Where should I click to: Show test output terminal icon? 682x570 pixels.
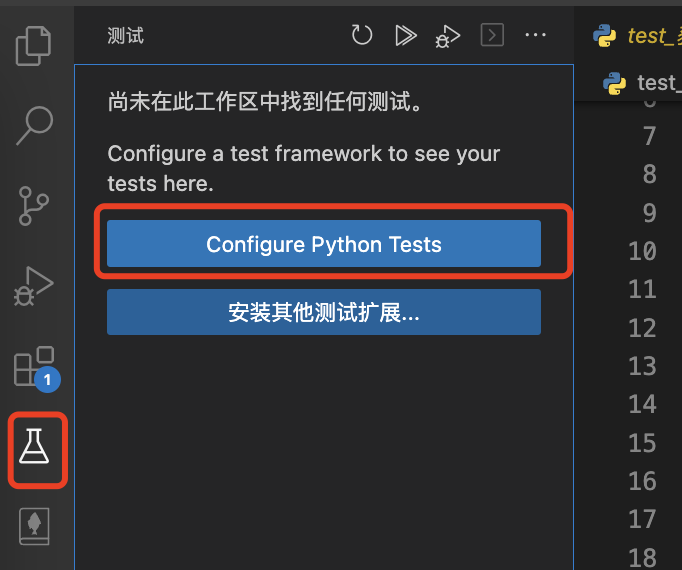coord(492,35)
